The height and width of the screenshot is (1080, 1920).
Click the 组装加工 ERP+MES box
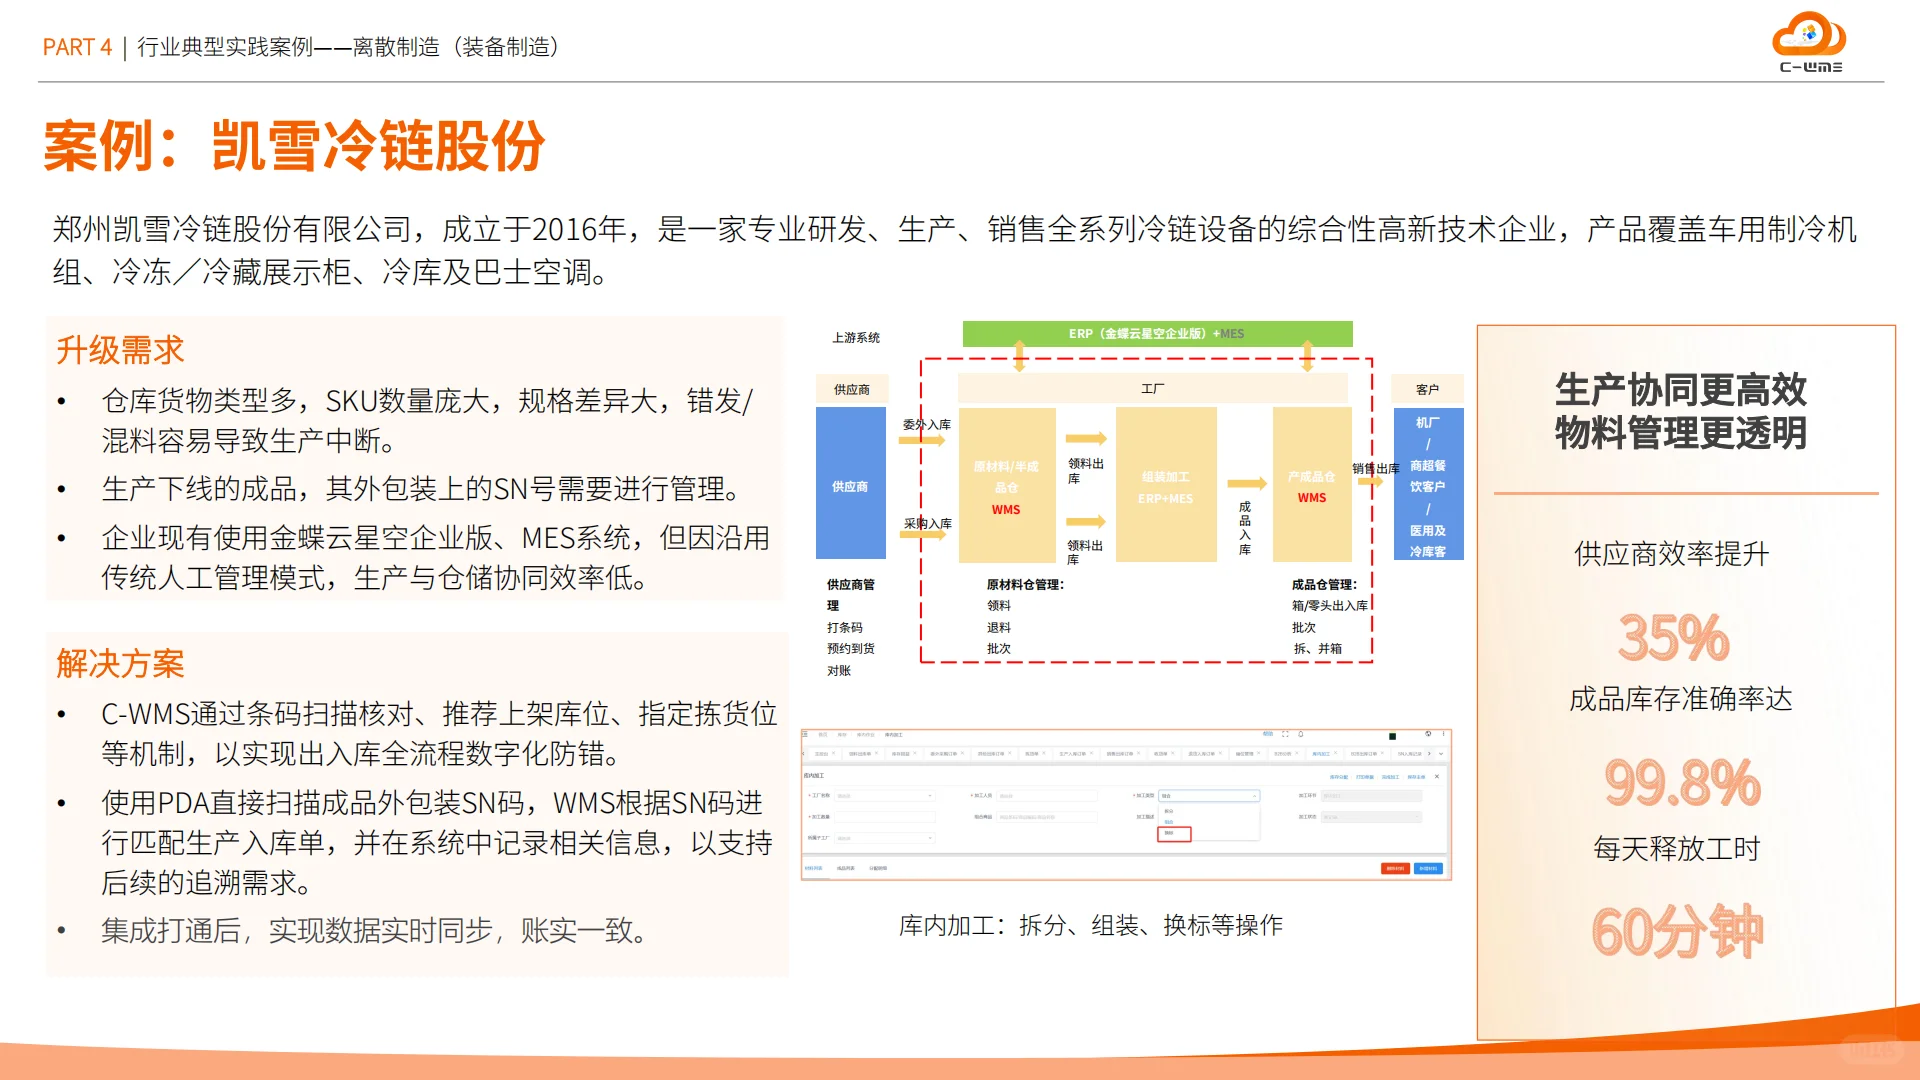click(1165, 485)
